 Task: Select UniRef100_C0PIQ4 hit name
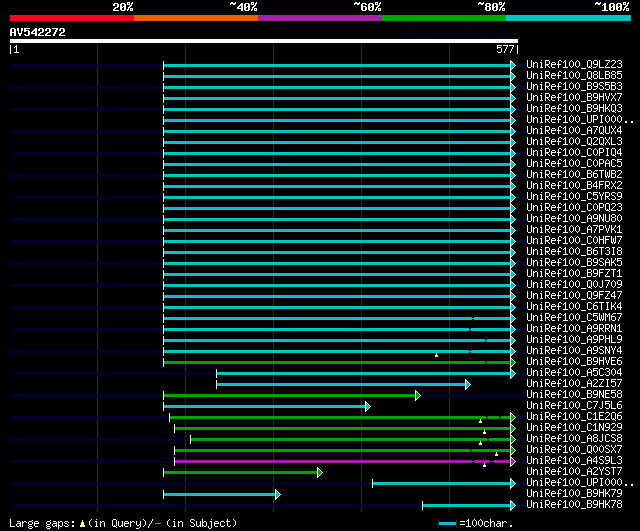574,153
